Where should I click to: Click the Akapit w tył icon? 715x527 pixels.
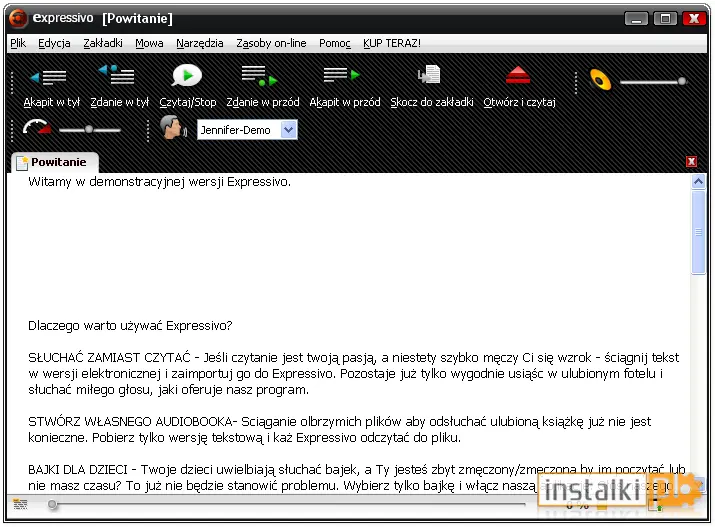[x=49, y=78]
